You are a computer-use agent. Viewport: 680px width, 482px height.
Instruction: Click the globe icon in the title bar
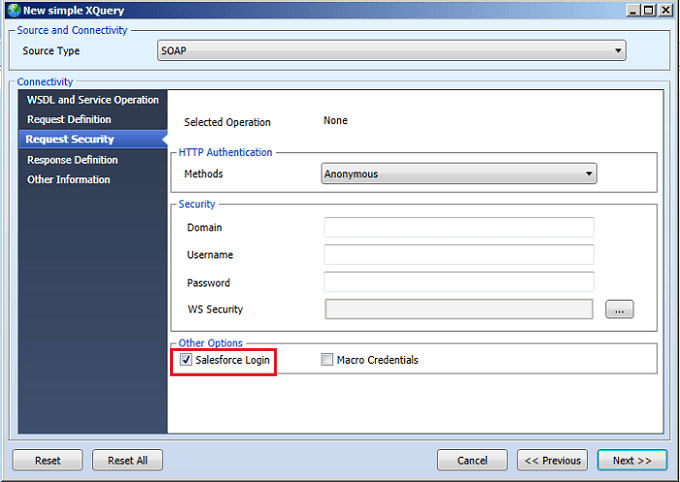[x=14, y=10]
